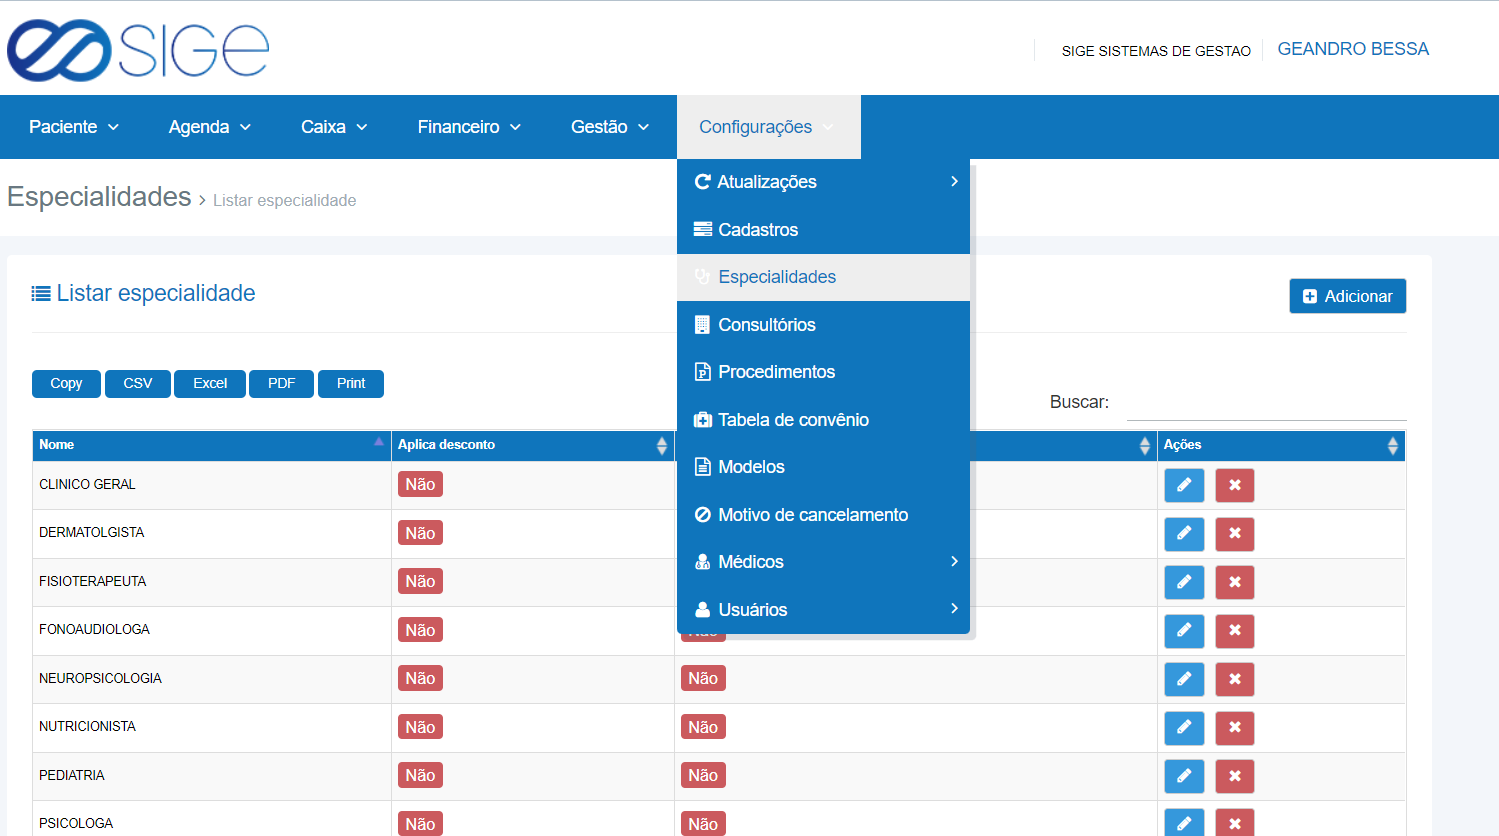1499x836 pixels.
Task: Delete the FONOAUDIOLOGA row
Action: tap(1235, 631)
